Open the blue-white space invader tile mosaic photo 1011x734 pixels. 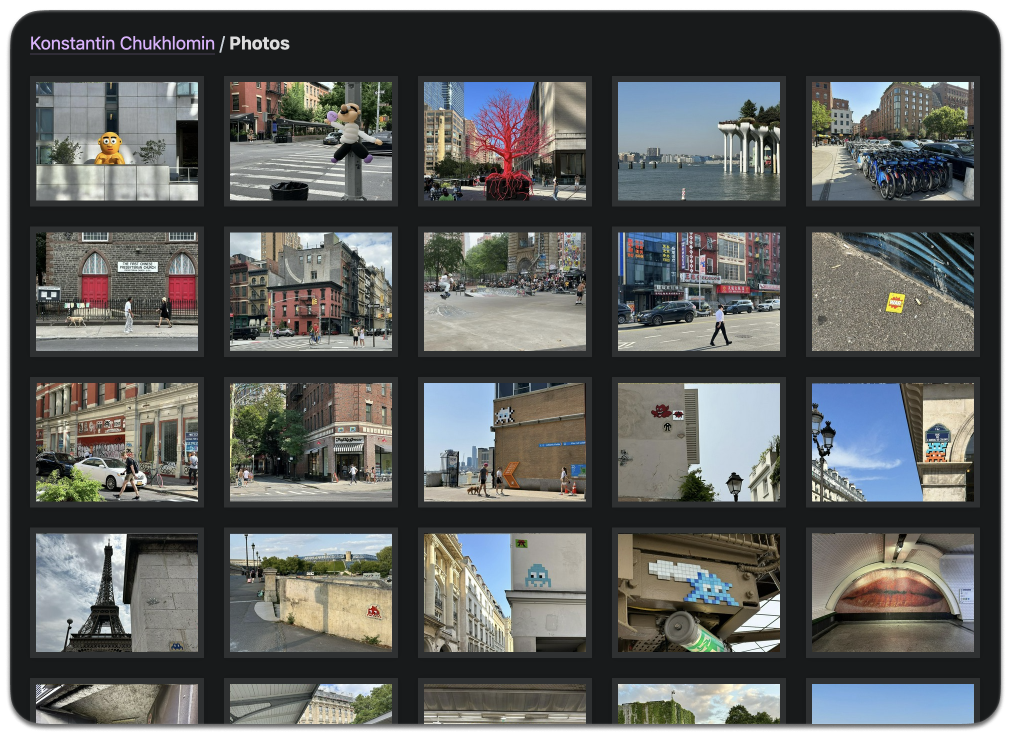point(699,593)
